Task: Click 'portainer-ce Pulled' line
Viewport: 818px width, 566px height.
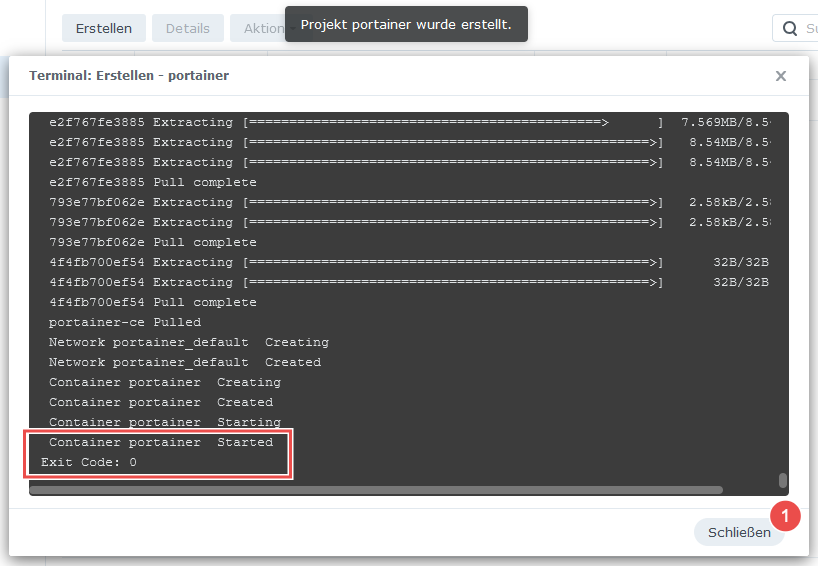Action: coord(125,322)
